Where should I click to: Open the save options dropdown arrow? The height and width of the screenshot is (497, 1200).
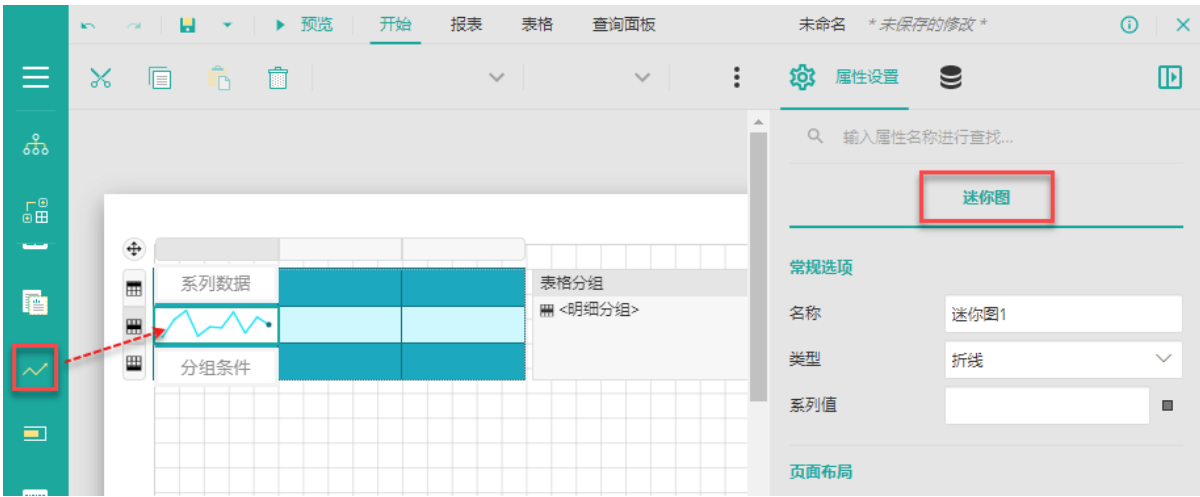(227, 25)
